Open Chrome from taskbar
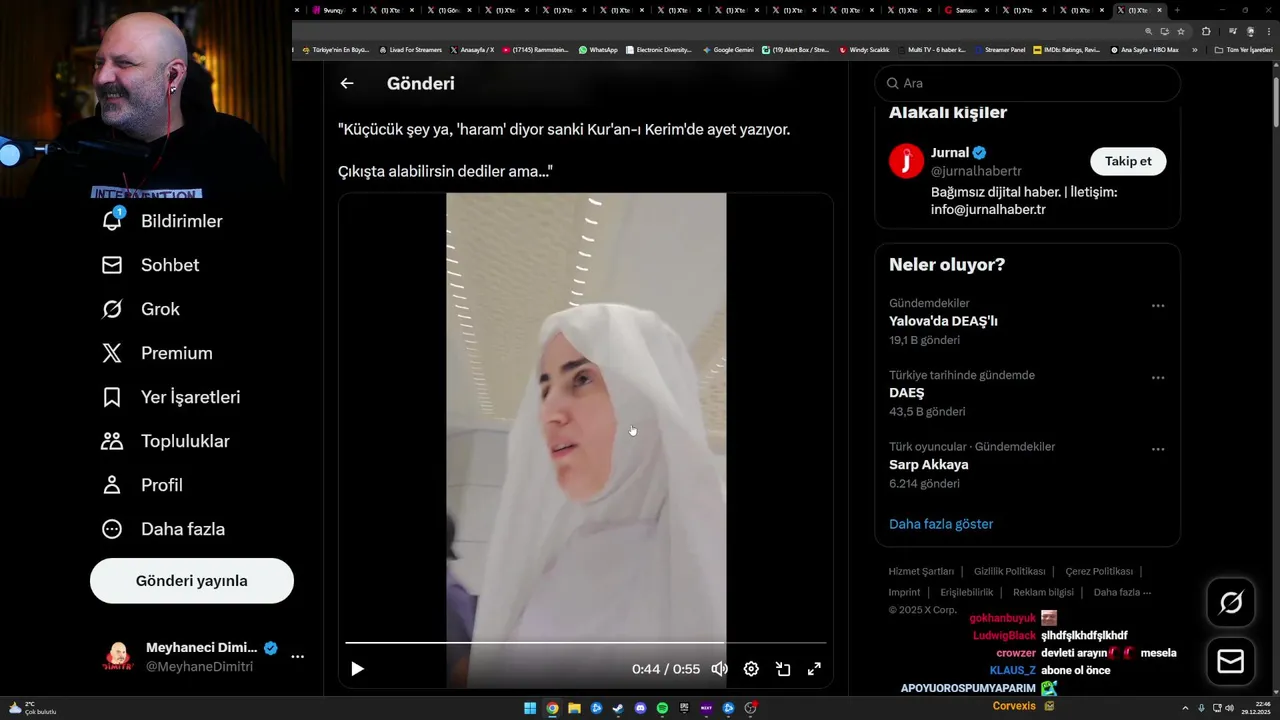Viewport: 1280px width, 720px height. [x=552, y=709]
